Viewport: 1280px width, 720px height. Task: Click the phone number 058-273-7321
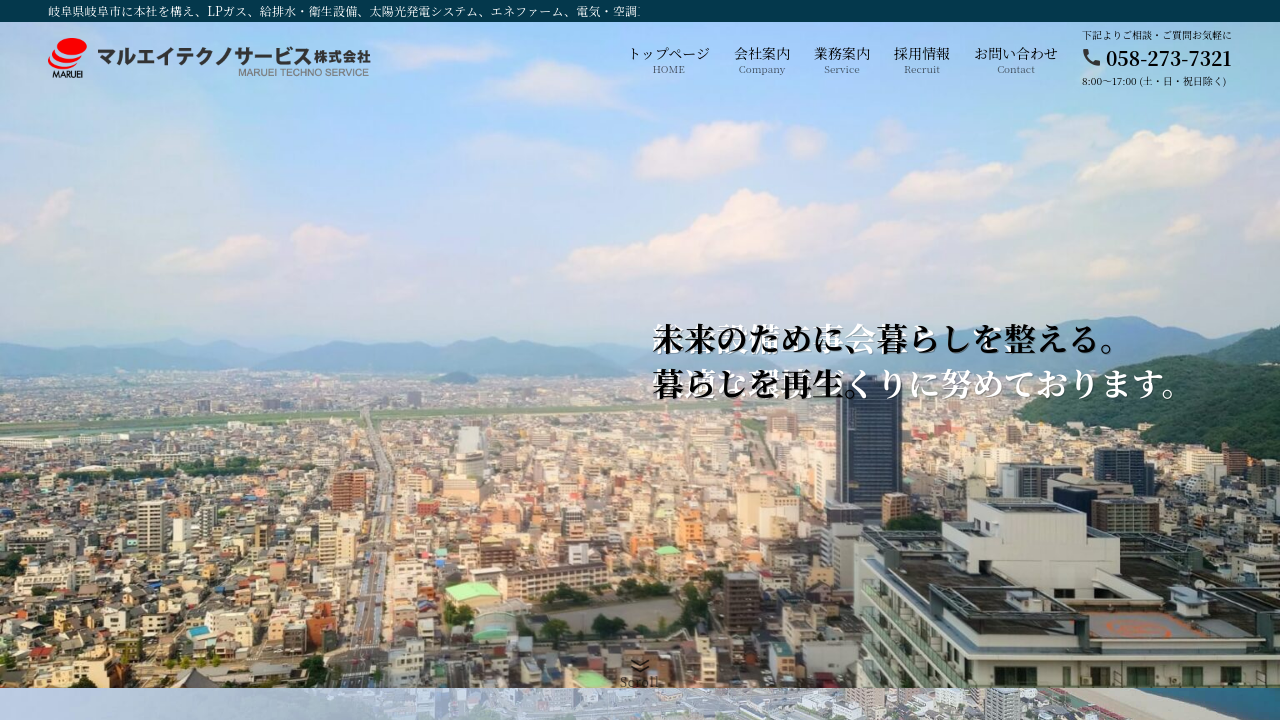coord(1168,59)
